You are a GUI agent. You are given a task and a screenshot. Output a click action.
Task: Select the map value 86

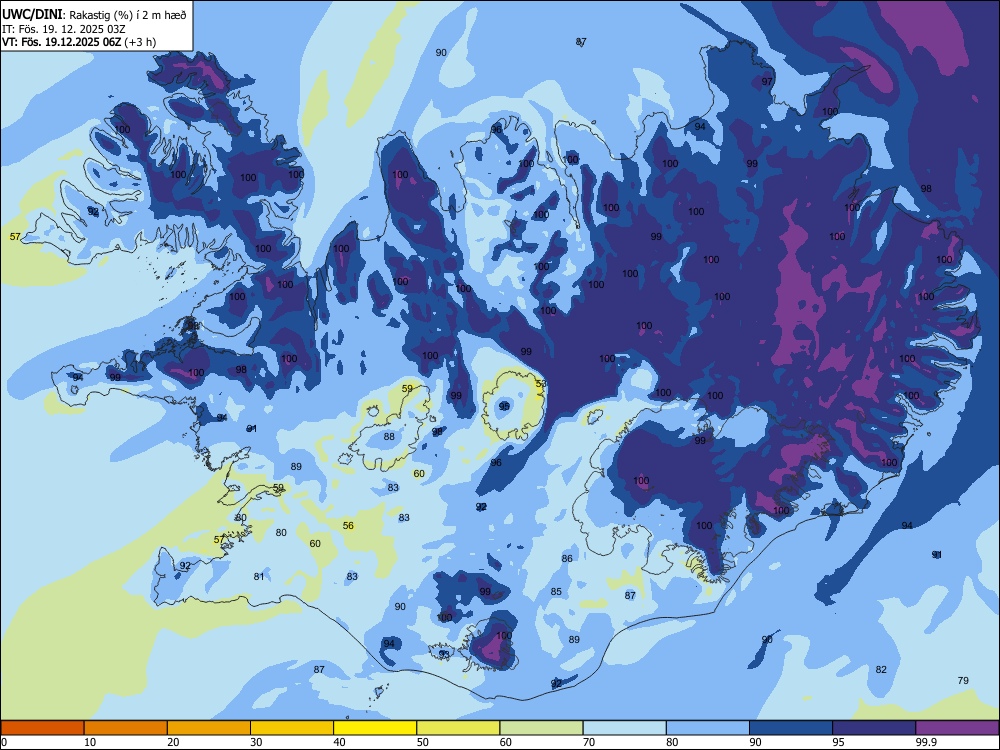[567, 559]
